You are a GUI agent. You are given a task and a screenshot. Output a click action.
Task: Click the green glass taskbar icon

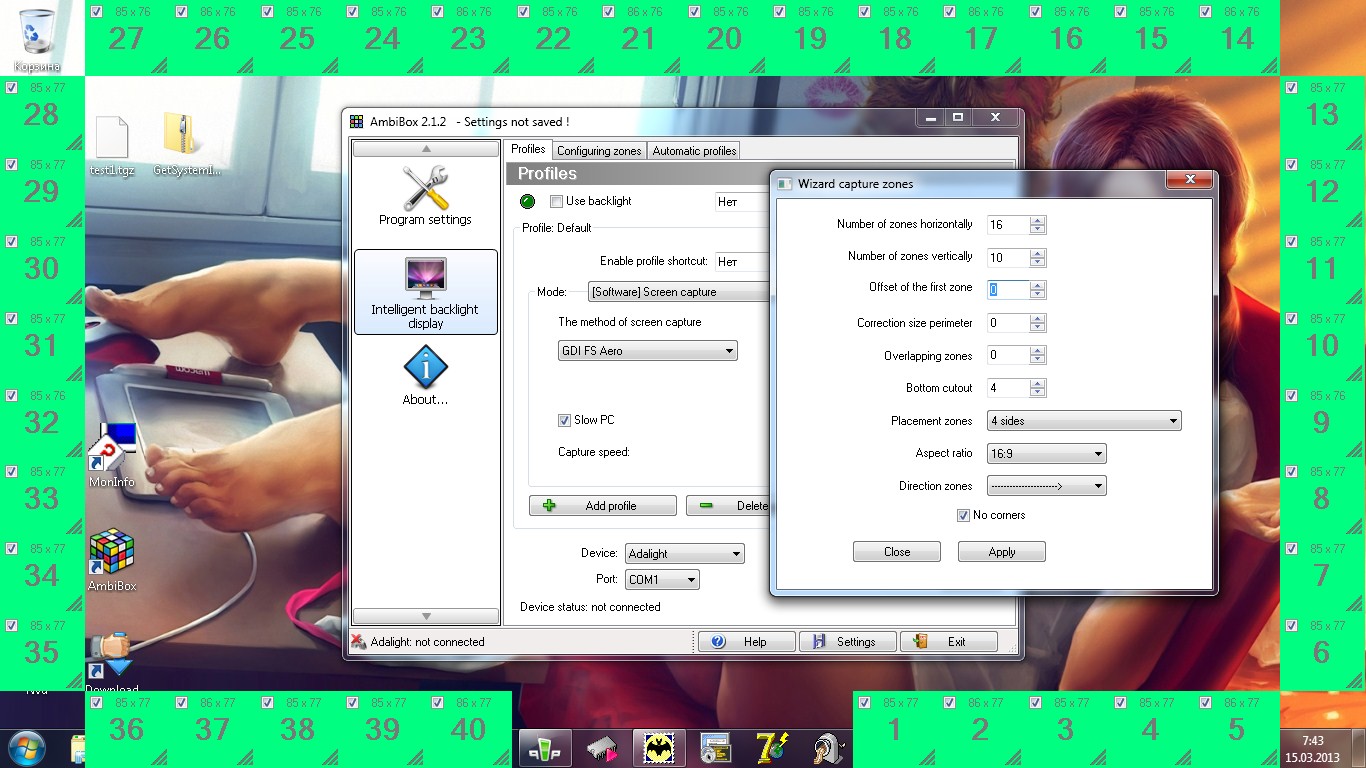click(x=543, y=748)
